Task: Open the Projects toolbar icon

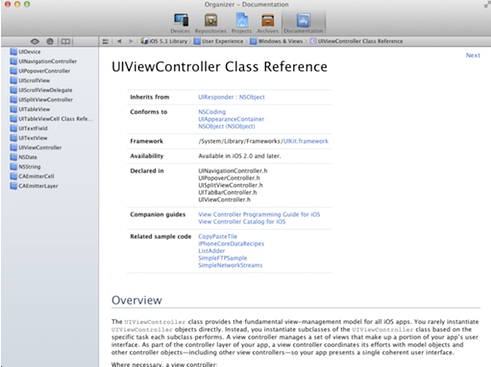Action: click(x=242, y=23)
